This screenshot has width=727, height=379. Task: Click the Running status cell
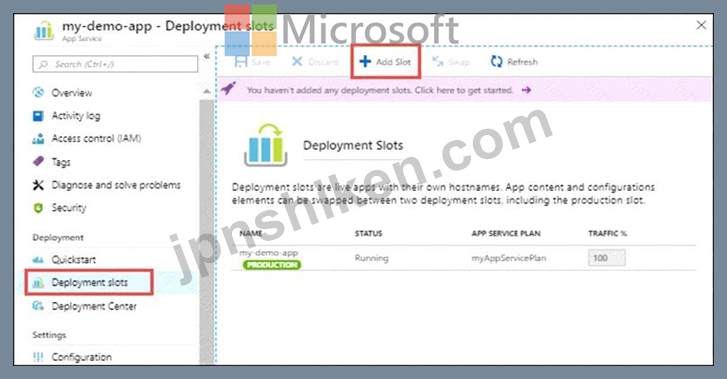tap(371, 258)
